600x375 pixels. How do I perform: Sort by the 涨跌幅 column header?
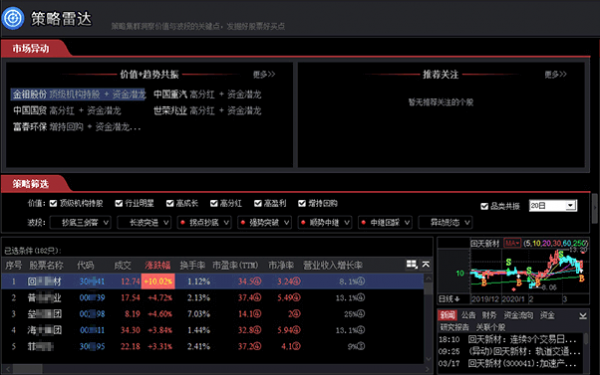point(157,265)
